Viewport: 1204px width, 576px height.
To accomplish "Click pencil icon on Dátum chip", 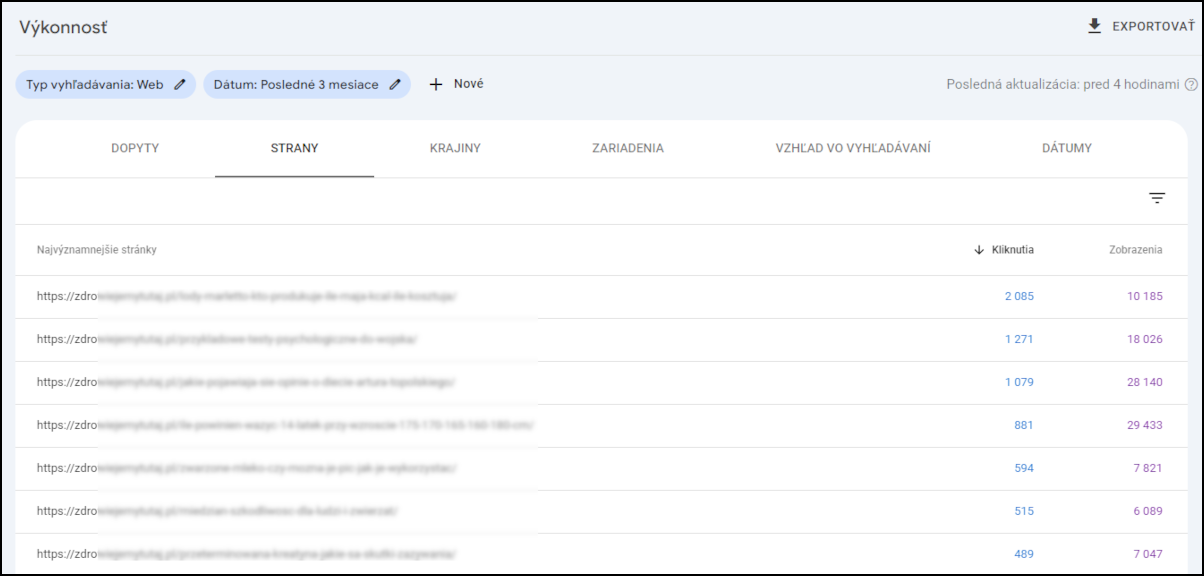I will click(395, 85).
